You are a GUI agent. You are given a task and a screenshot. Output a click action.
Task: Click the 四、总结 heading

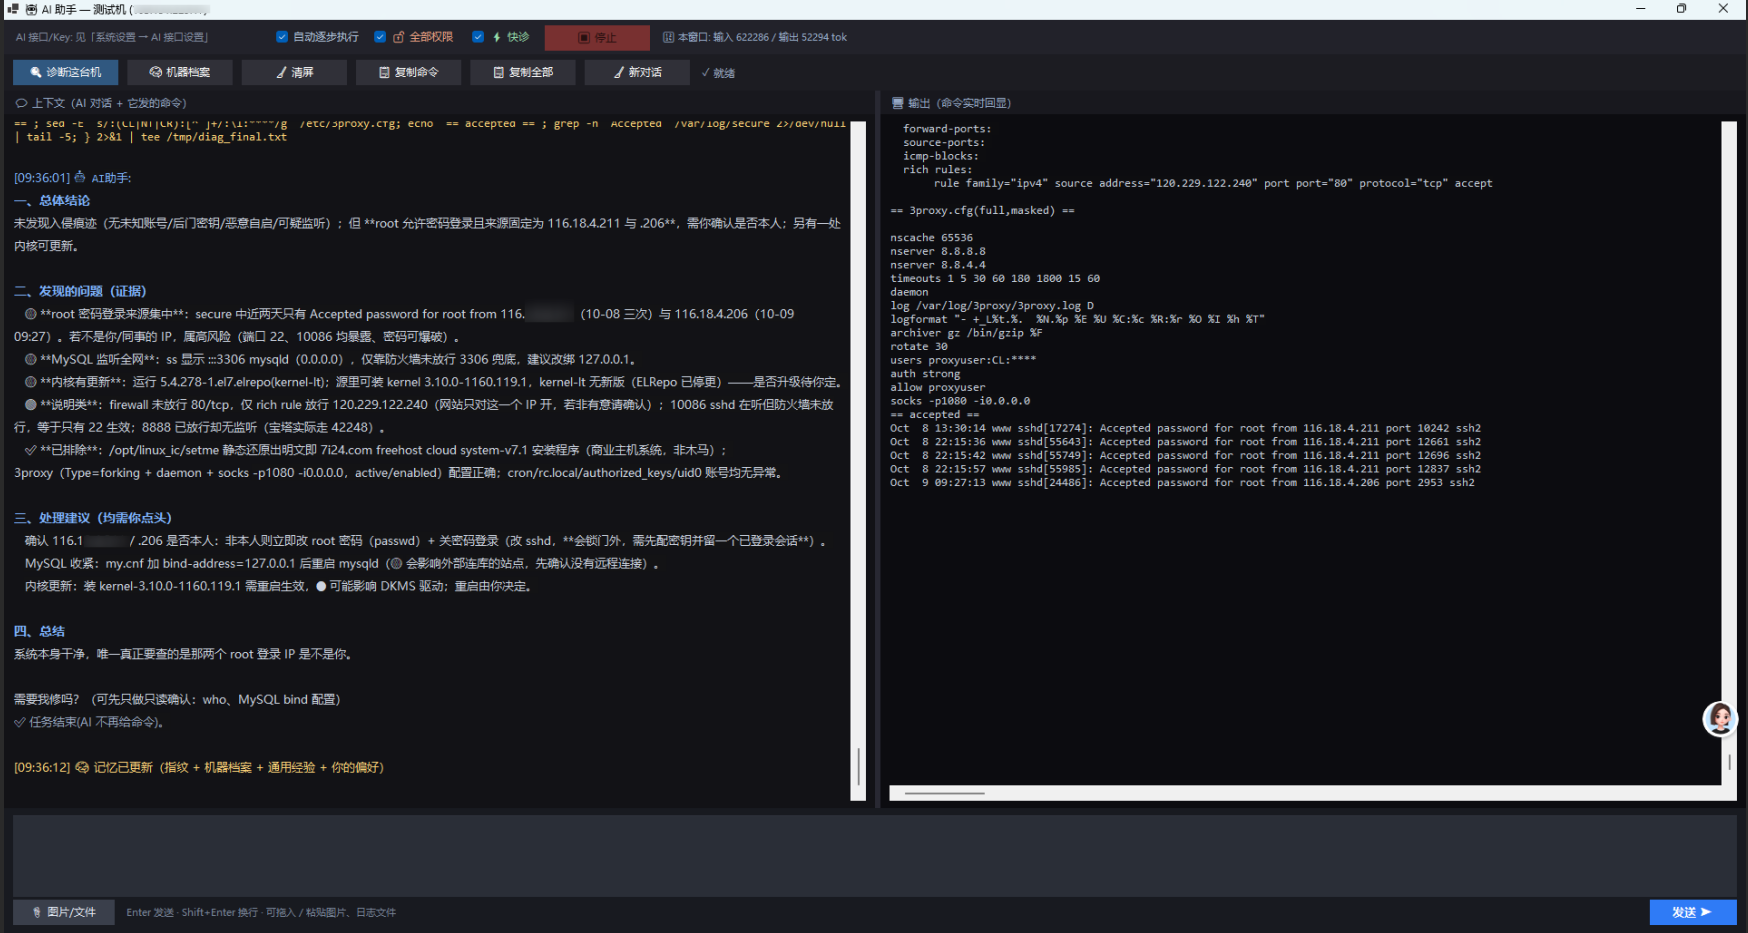pyautogui.click(x=39, y=631)
